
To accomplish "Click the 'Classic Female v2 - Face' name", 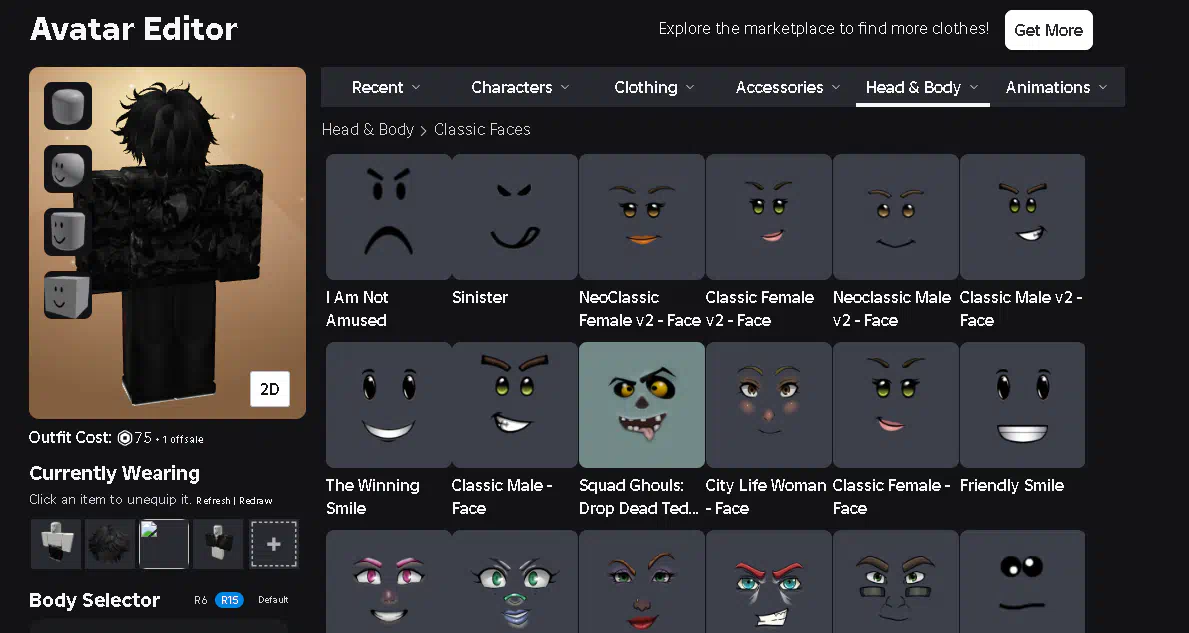I will coord(760,309).
